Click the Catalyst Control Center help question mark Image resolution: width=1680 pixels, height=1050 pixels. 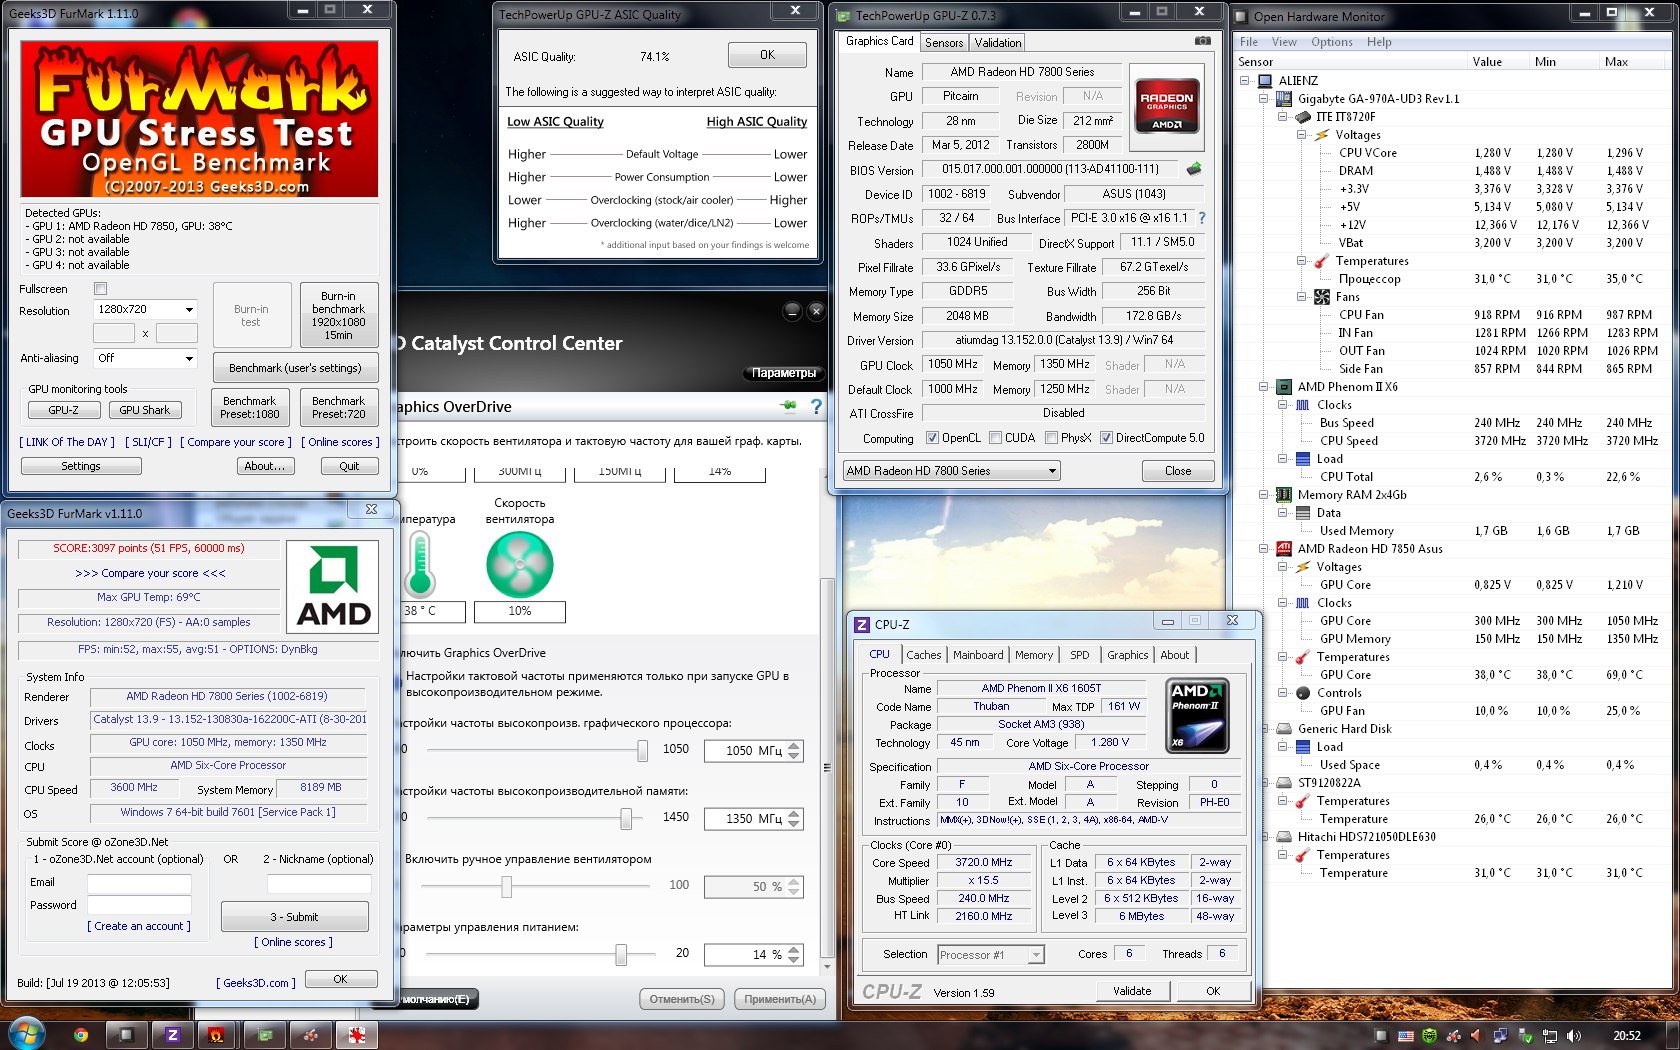(x=816, y=407)
